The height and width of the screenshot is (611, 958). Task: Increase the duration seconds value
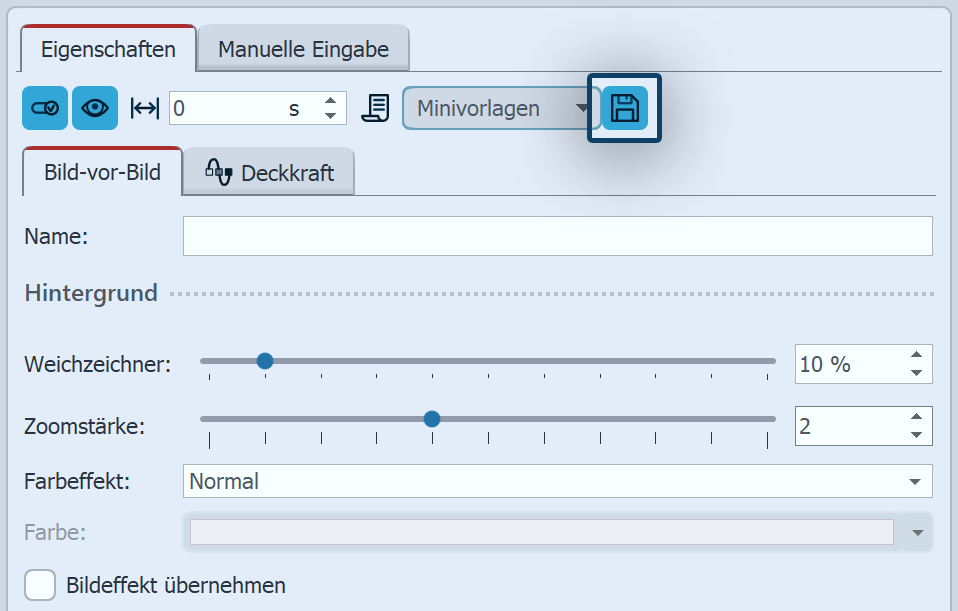pos(331,101)
